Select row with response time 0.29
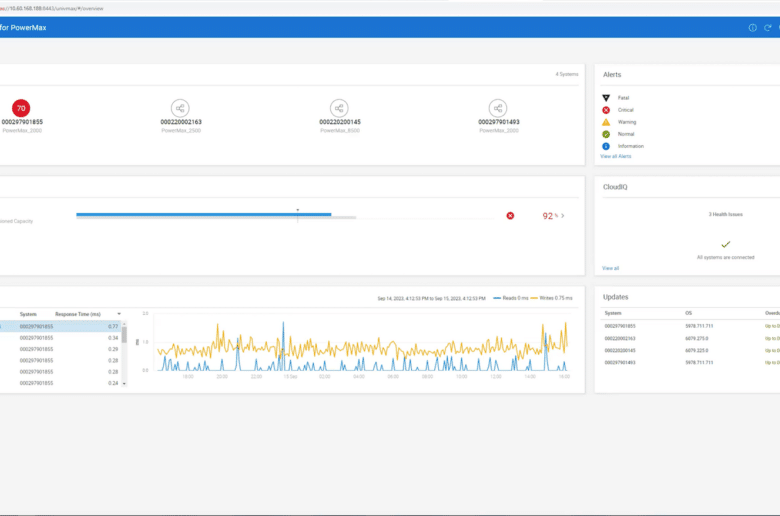 click(60, 349)
